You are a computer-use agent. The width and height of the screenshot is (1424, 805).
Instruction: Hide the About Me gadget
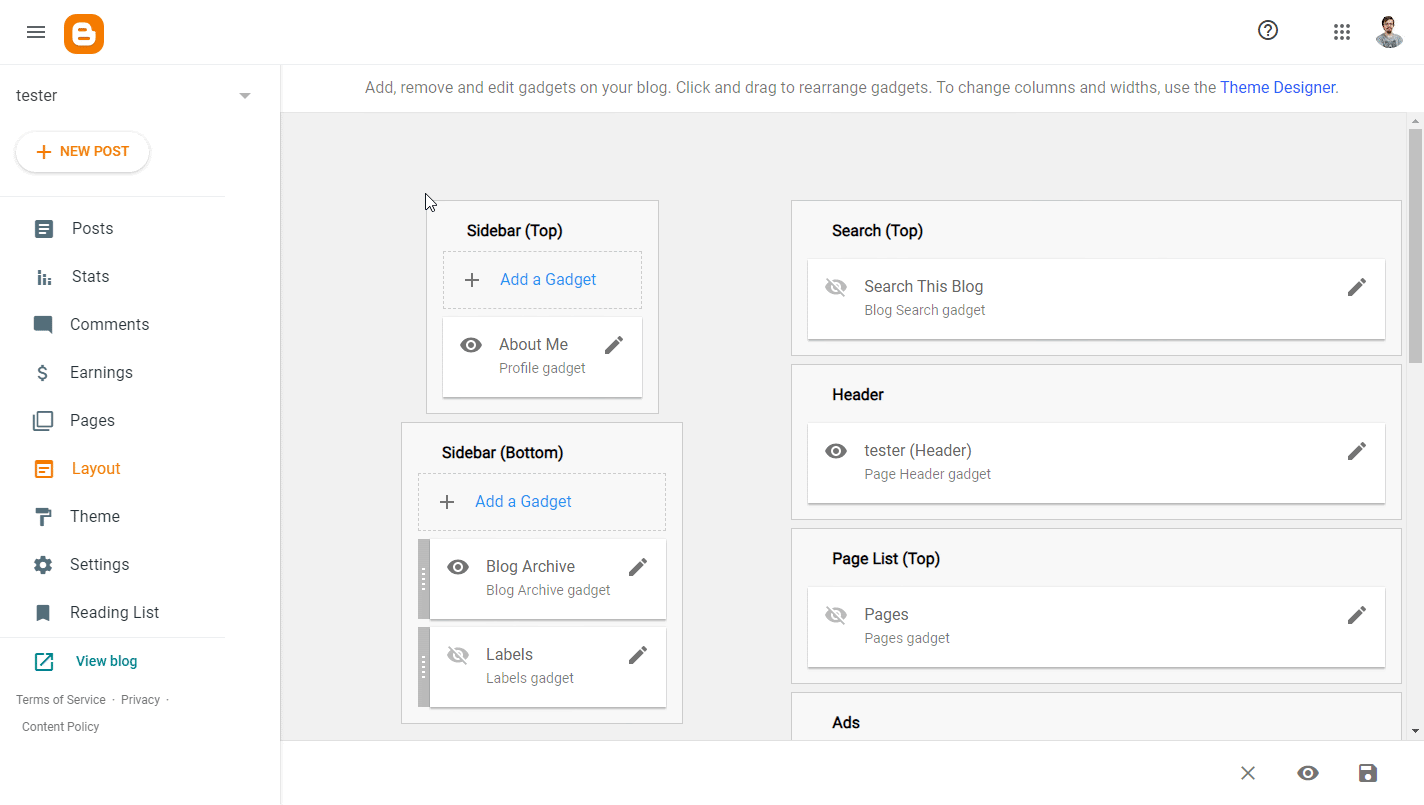click(x=470, y=344)
